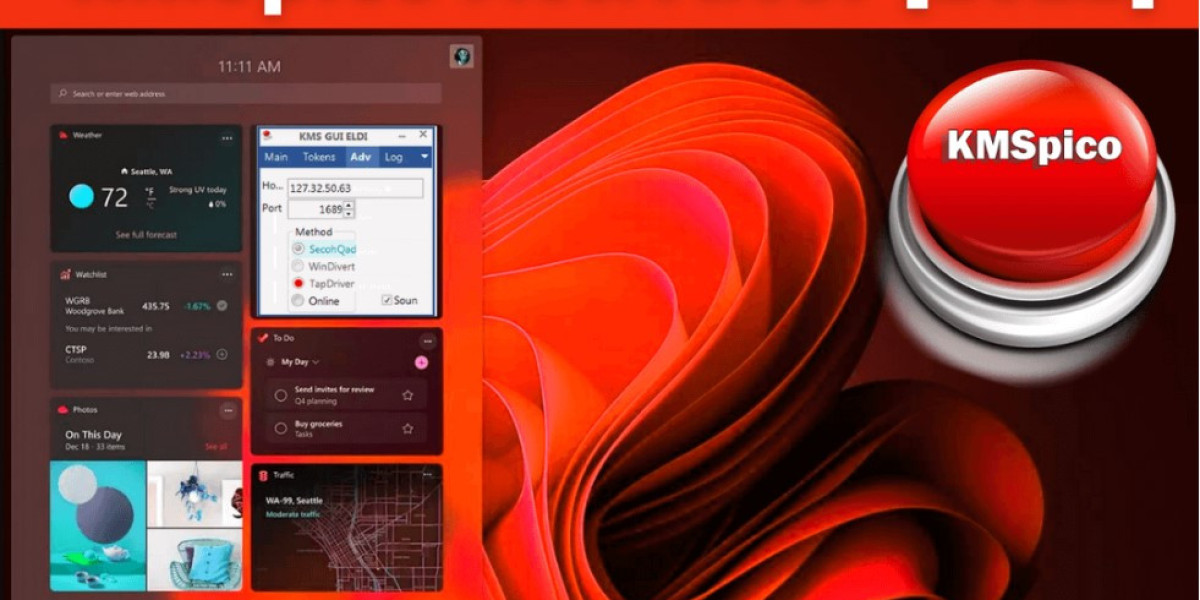Select the WGRB Woodgrove Bank stock row
The width and height of the screenshot is (1200, 600).
click(x=146, y=306)
